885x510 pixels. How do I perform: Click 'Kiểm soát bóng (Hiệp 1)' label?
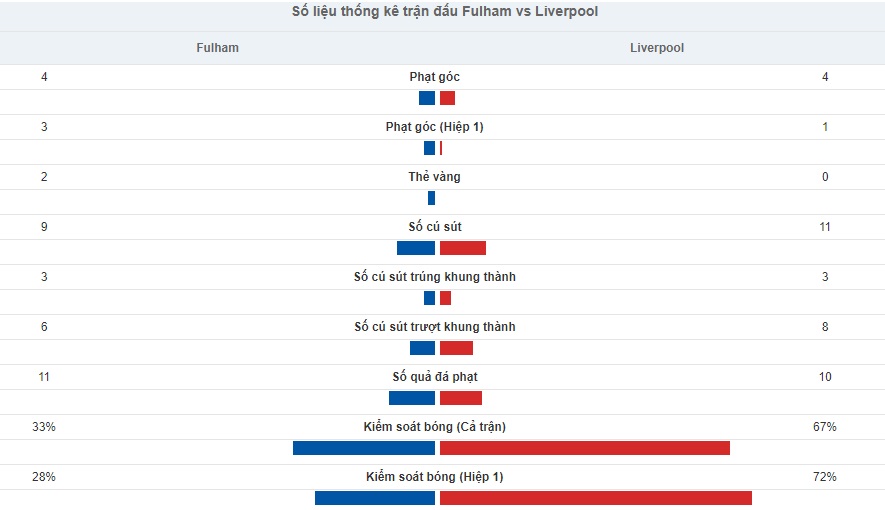pyautogui.click(x=435, y=477)
